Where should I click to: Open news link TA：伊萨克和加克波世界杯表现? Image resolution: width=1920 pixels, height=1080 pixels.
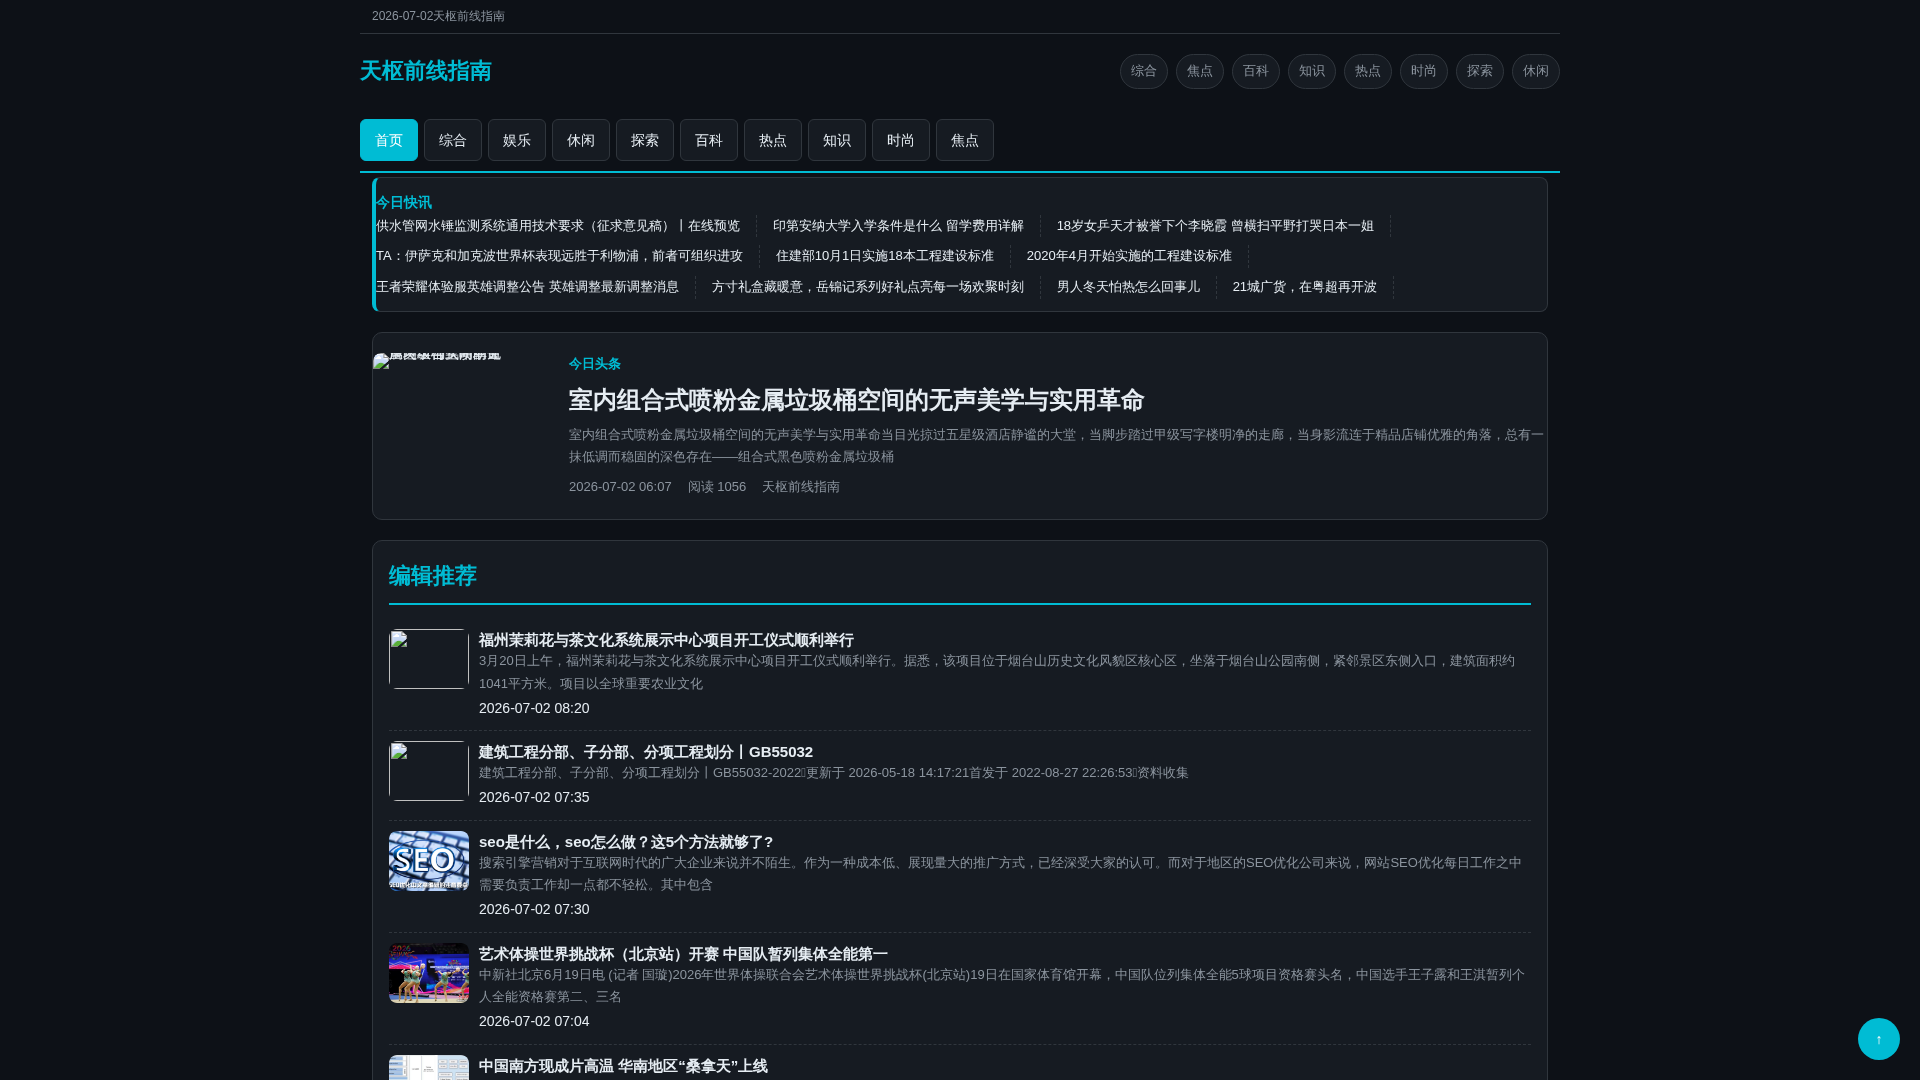559,256
